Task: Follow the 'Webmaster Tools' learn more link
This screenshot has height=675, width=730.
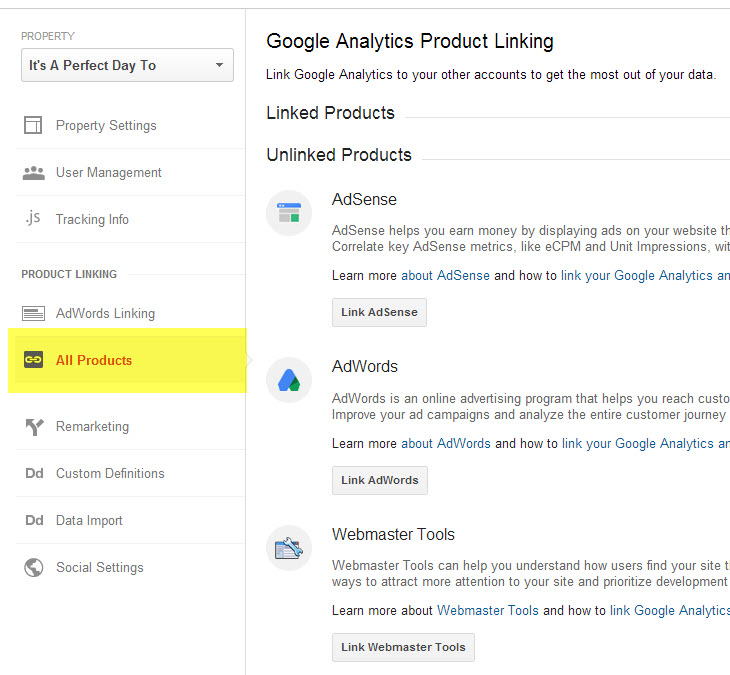Action: [x=487, y=610]
